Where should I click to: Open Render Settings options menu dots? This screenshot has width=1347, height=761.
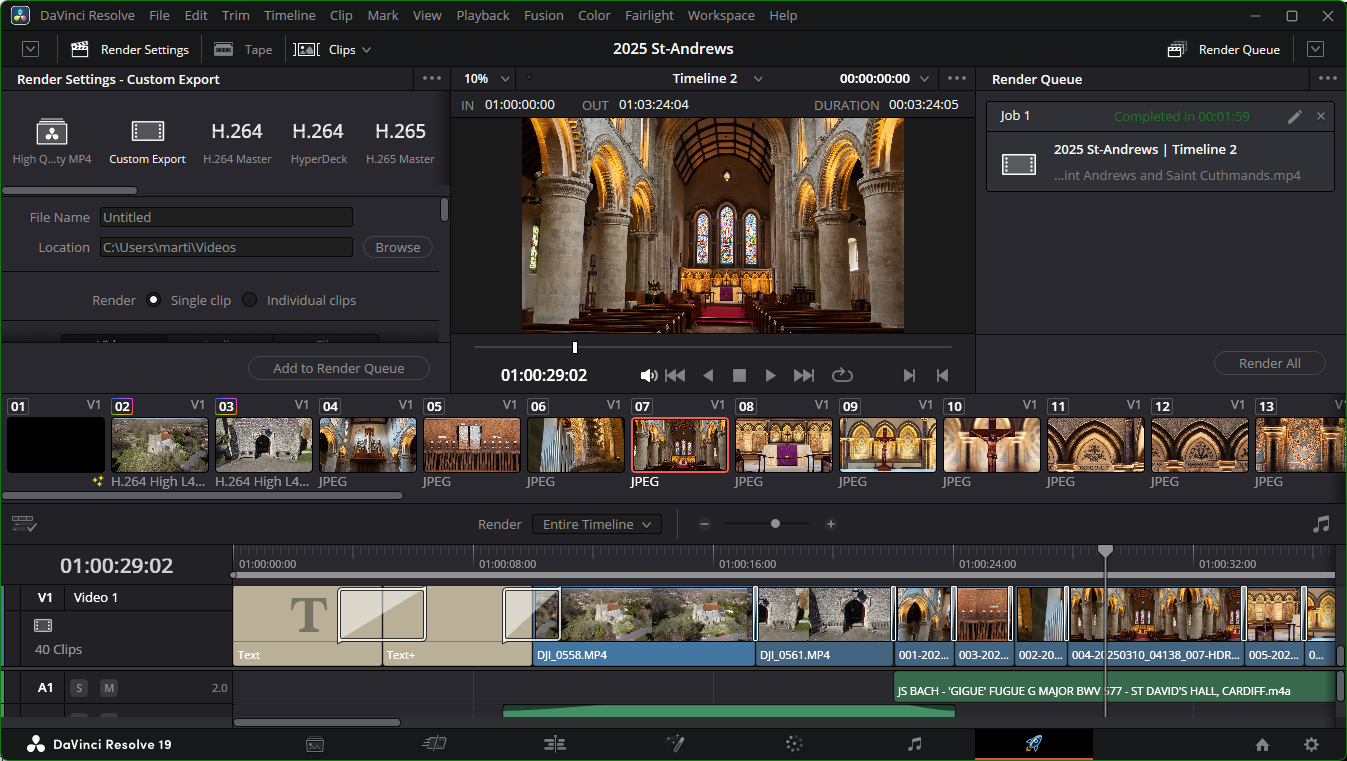(432, 78)
